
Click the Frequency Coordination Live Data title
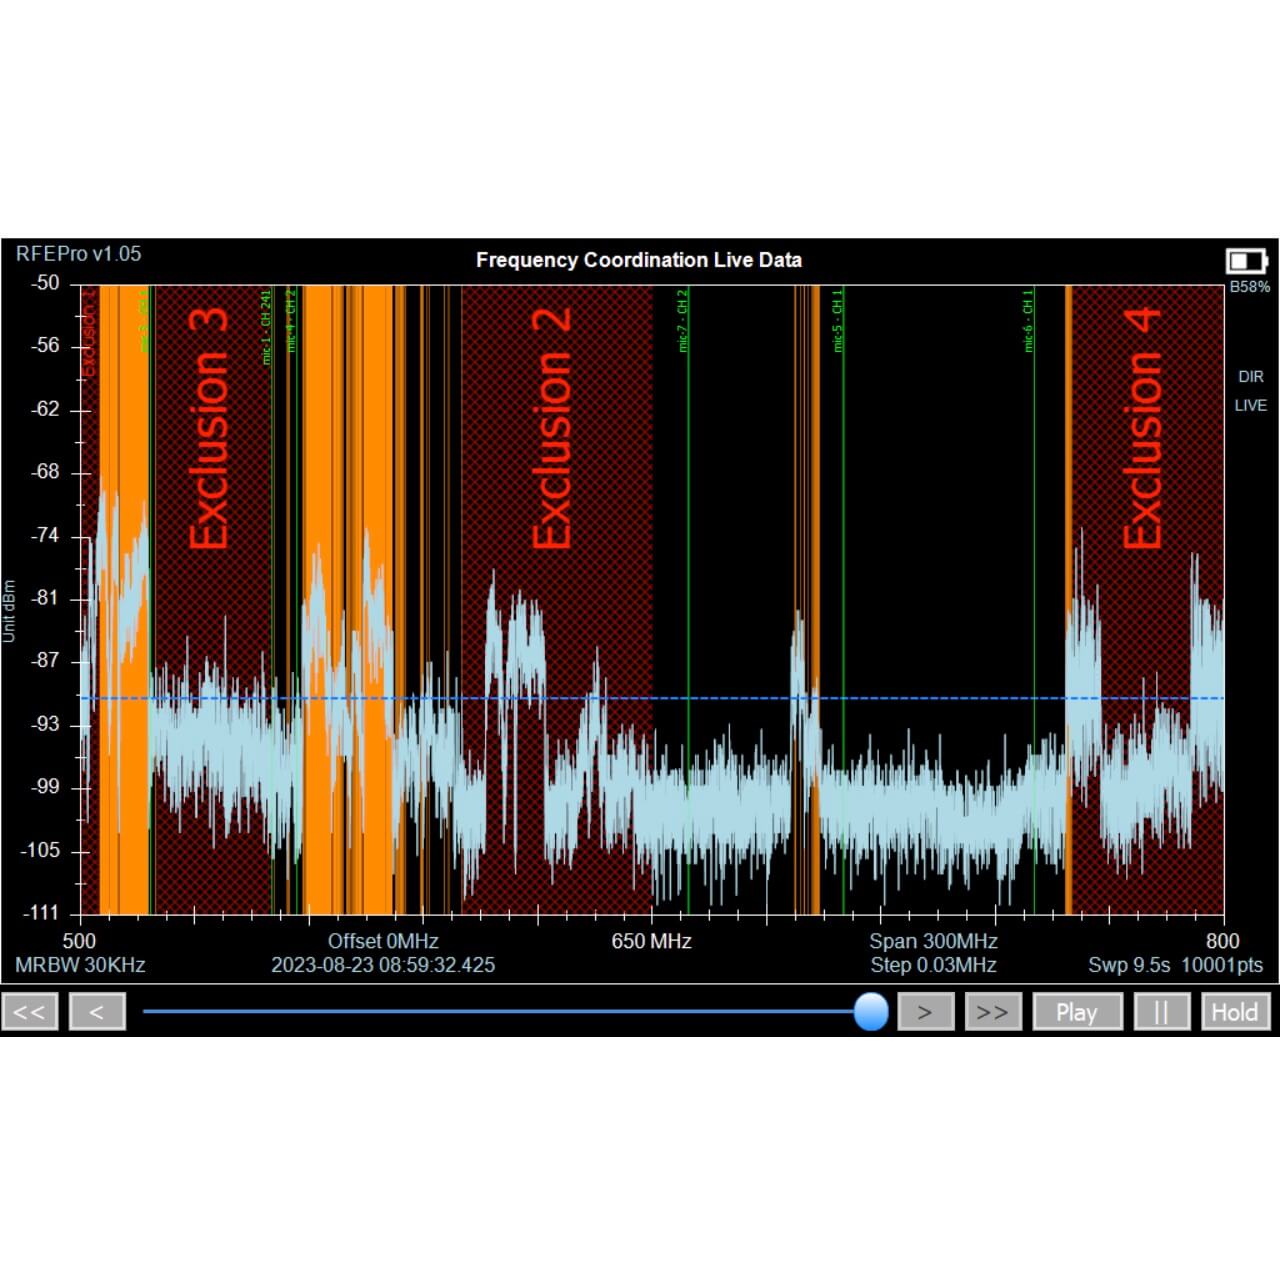pyautogui.click(x=639, y=260)
